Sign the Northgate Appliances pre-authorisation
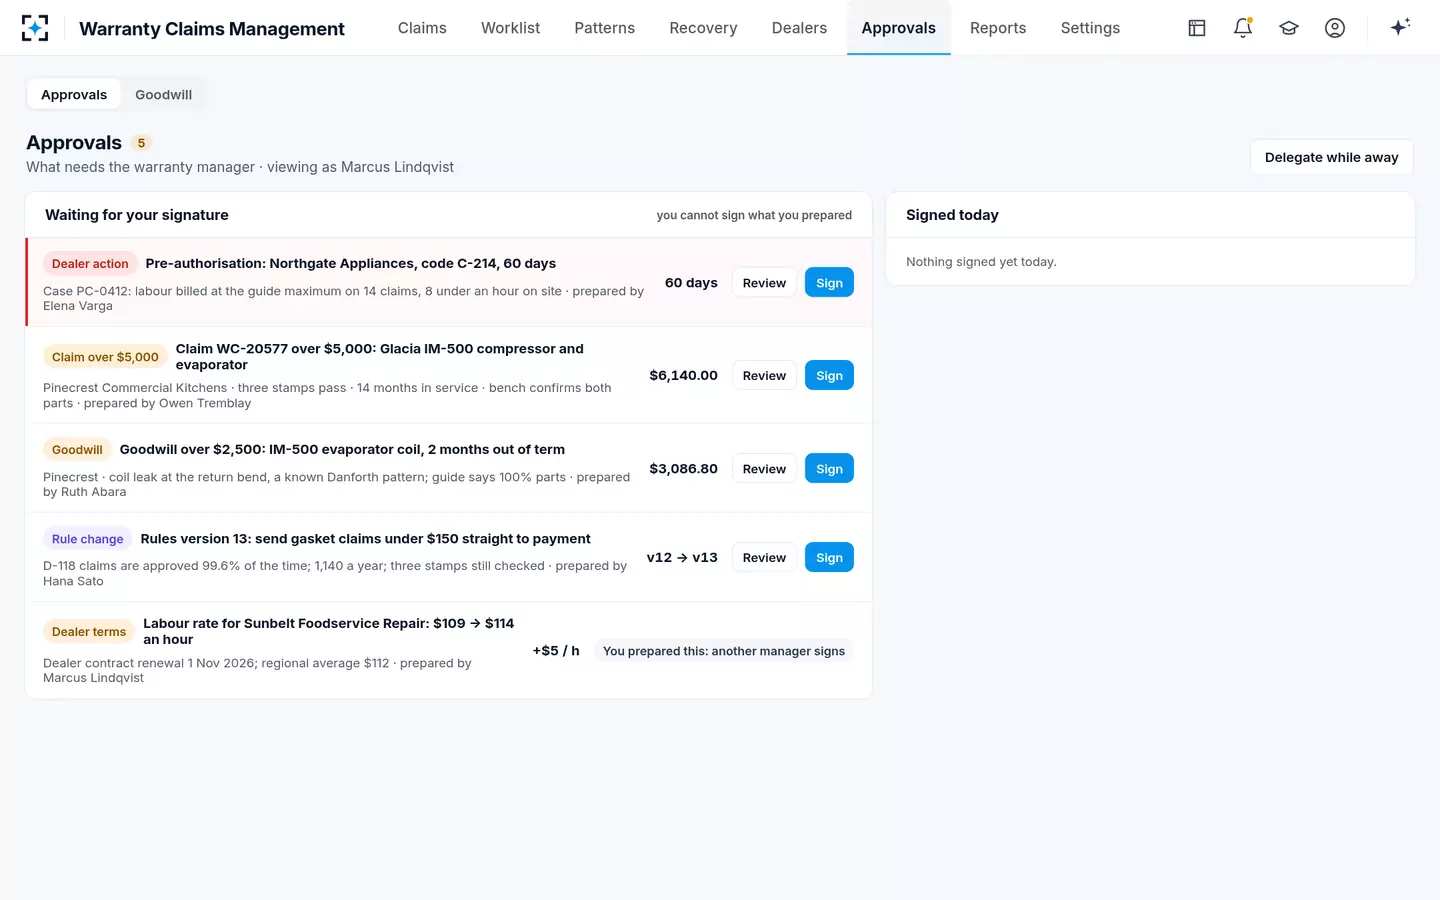 tap(829, 283)
